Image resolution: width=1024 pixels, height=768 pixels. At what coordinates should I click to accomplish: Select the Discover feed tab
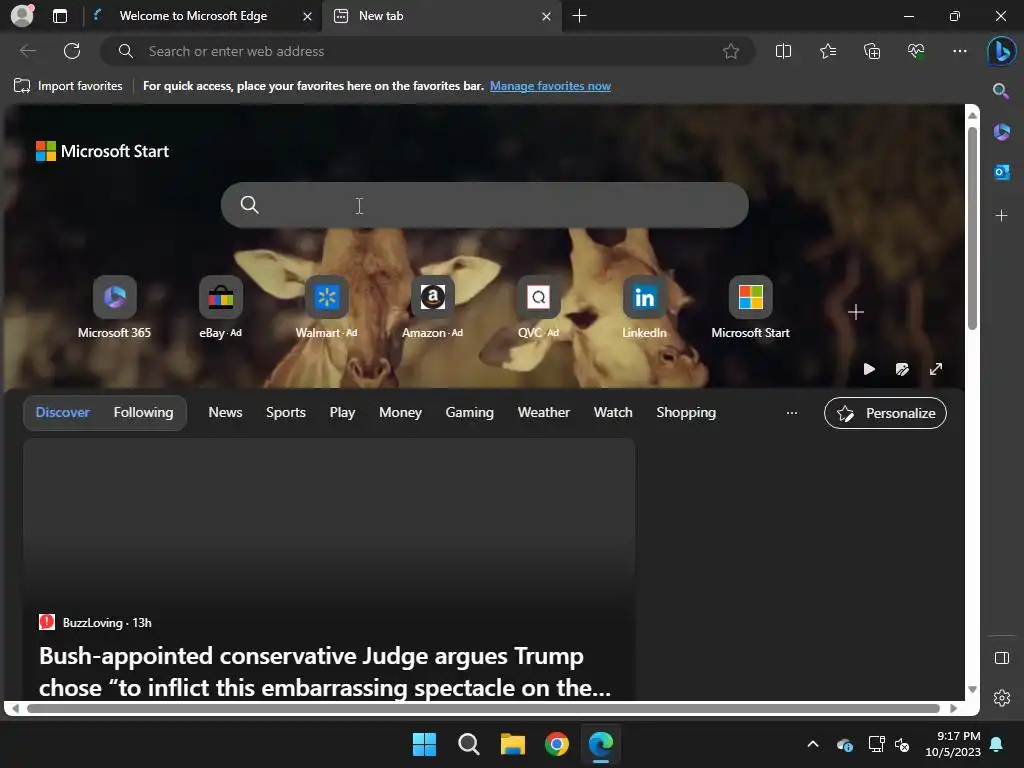click(63, 412)
